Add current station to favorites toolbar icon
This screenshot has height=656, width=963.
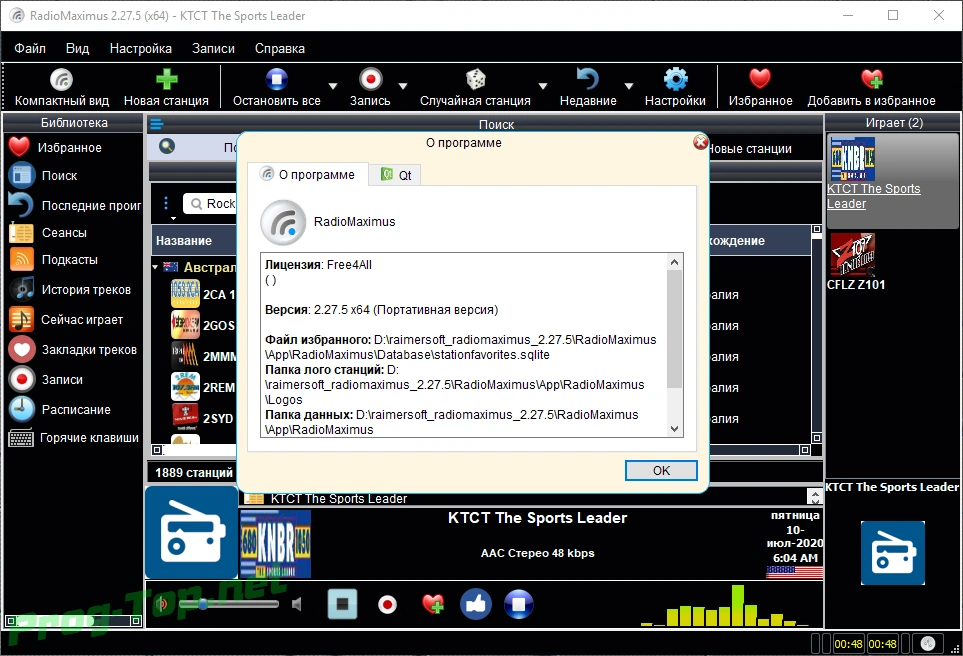pos(871,87)
